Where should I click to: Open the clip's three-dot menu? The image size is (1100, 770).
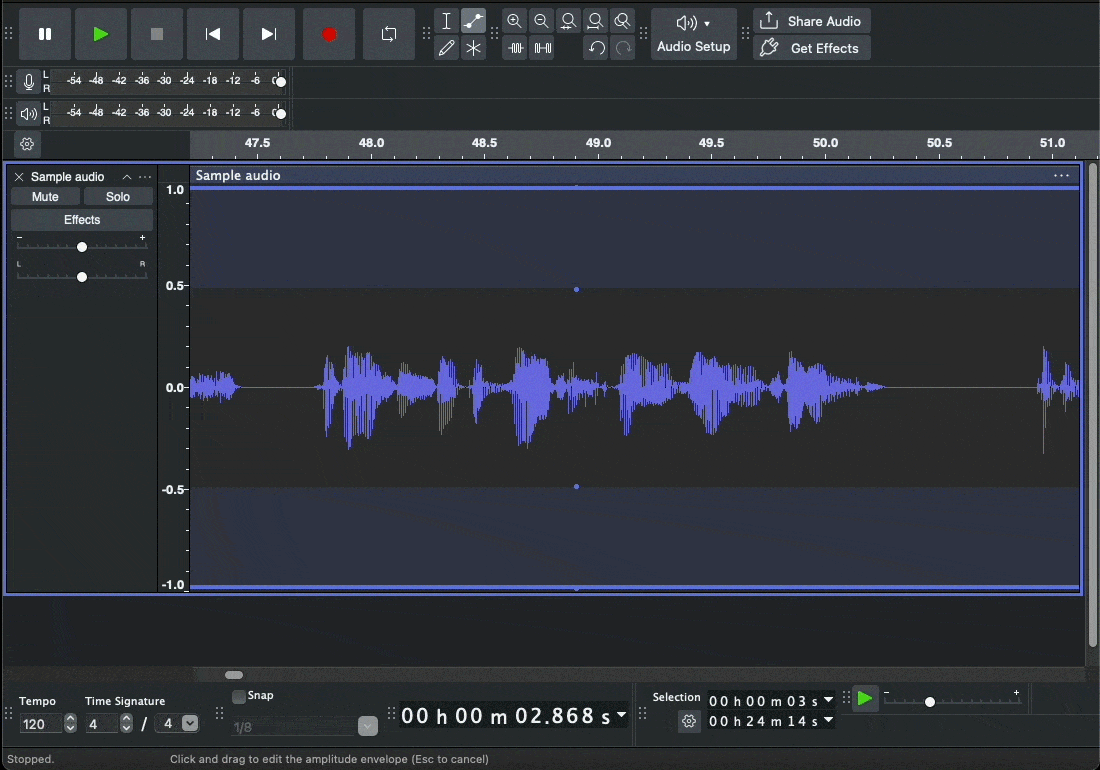(1061, 175)
